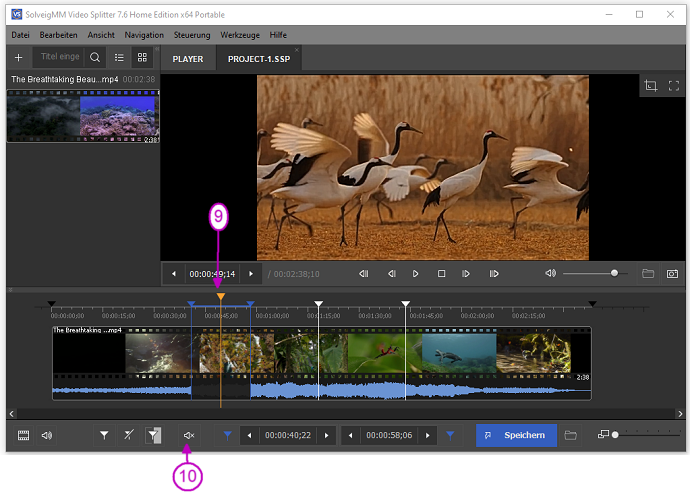
Task: Click the orange playhead marker on timeline
Action: coord(220,297)
